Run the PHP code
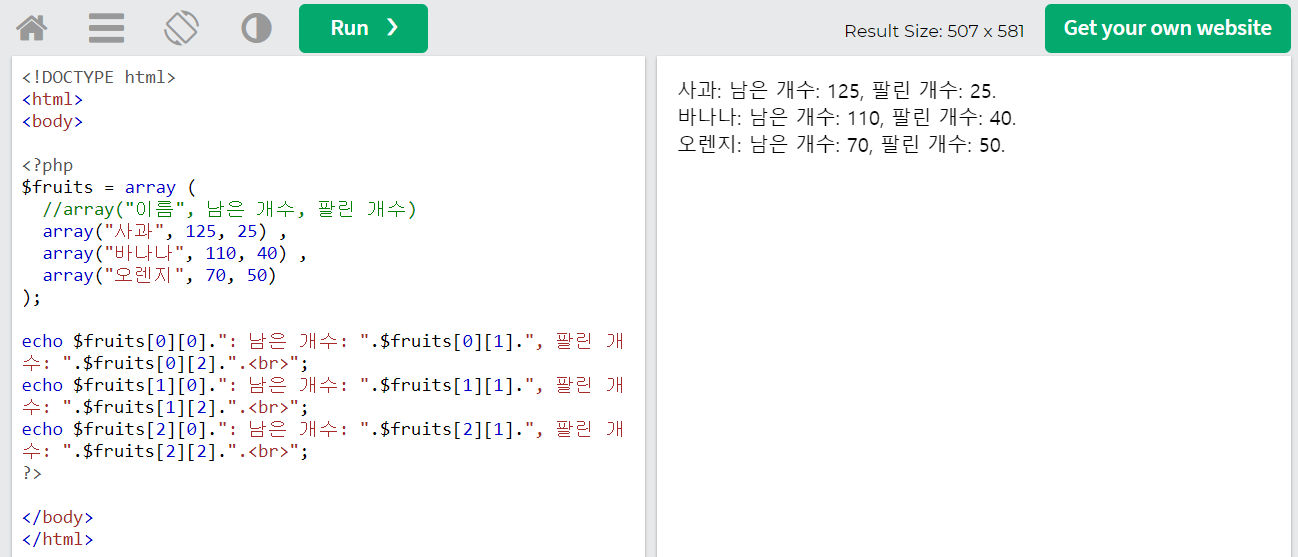The width and height of the screenshot is (1298, 557). click(x=363, y=28)
